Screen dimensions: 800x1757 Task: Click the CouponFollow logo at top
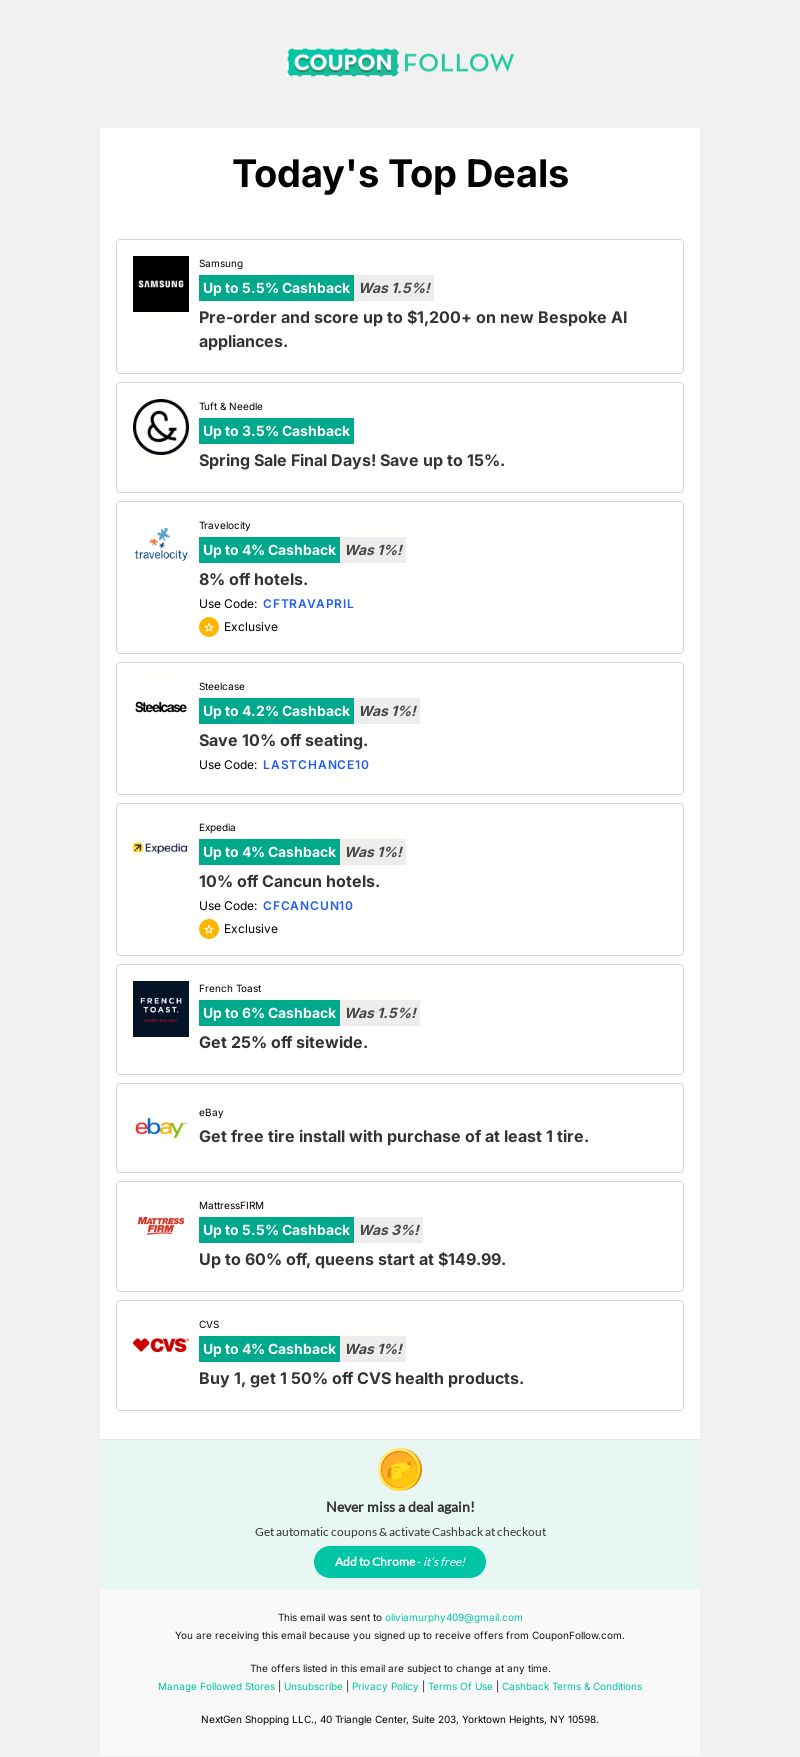pos(400,62)
